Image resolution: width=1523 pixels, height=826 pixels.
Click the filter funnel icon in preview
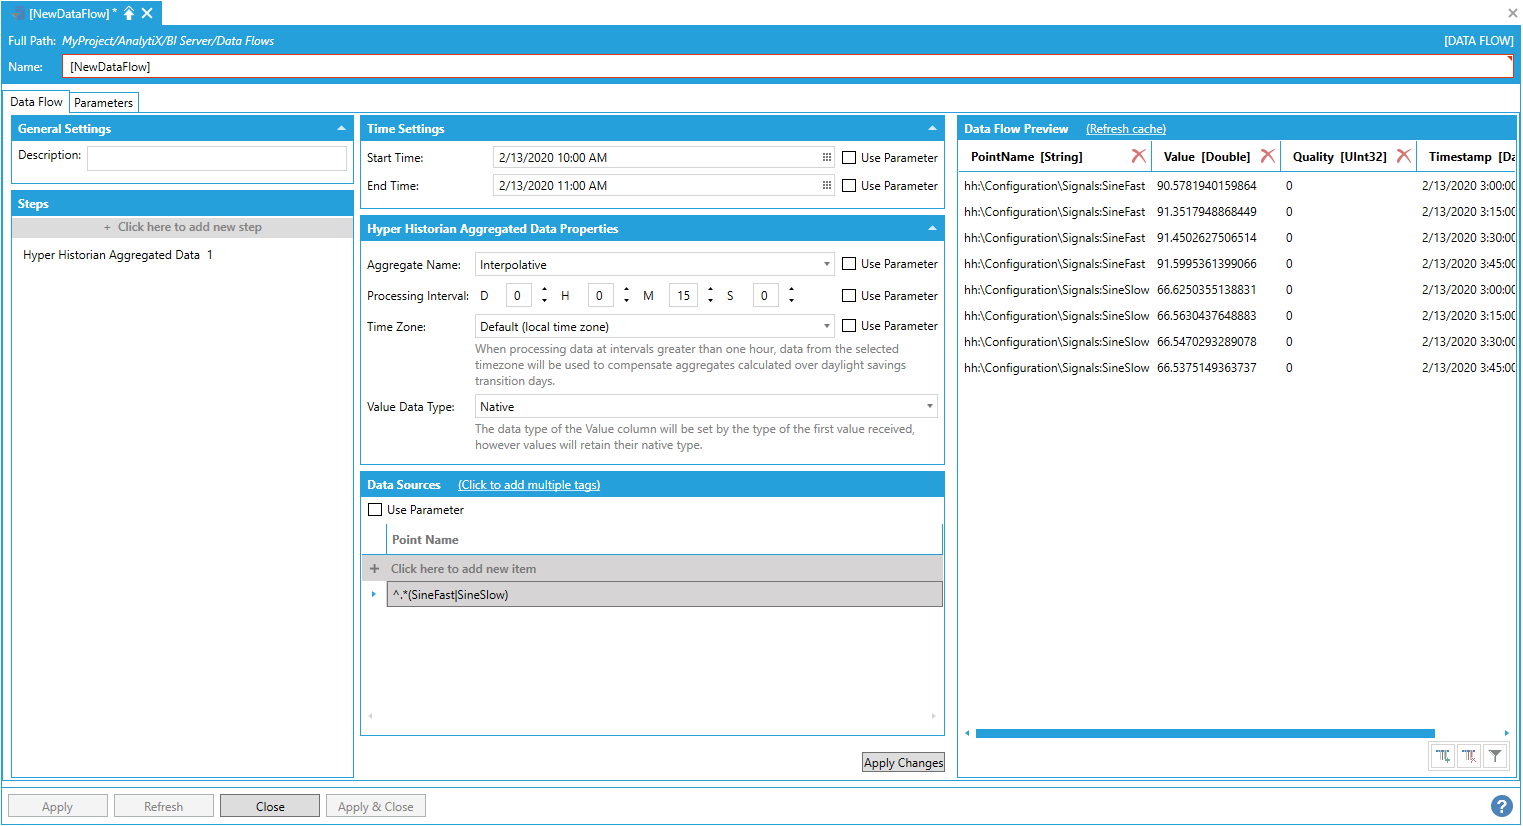(1495, 756)
